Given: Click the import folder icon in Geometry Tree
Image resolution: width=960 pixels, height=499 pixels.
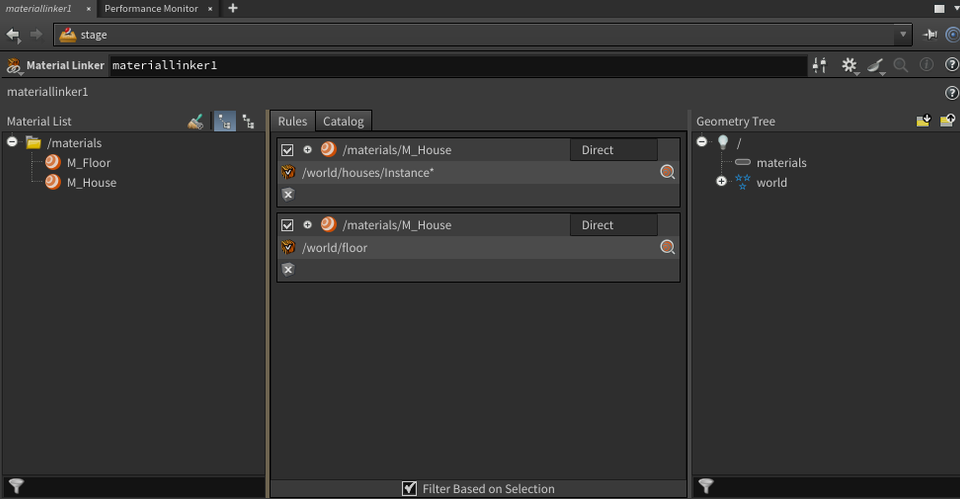Looking at the screenshot, I should click(x=923, y=121).
